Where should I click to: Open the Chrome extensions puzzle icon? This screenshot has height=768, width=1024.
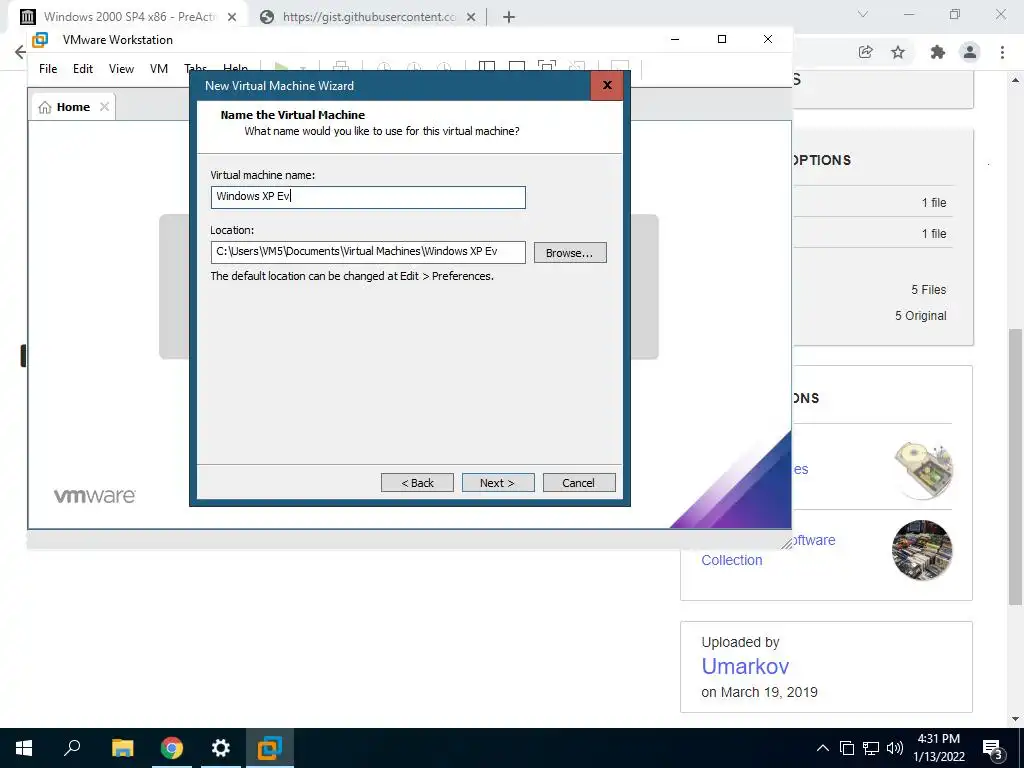[x=937, y=52]
